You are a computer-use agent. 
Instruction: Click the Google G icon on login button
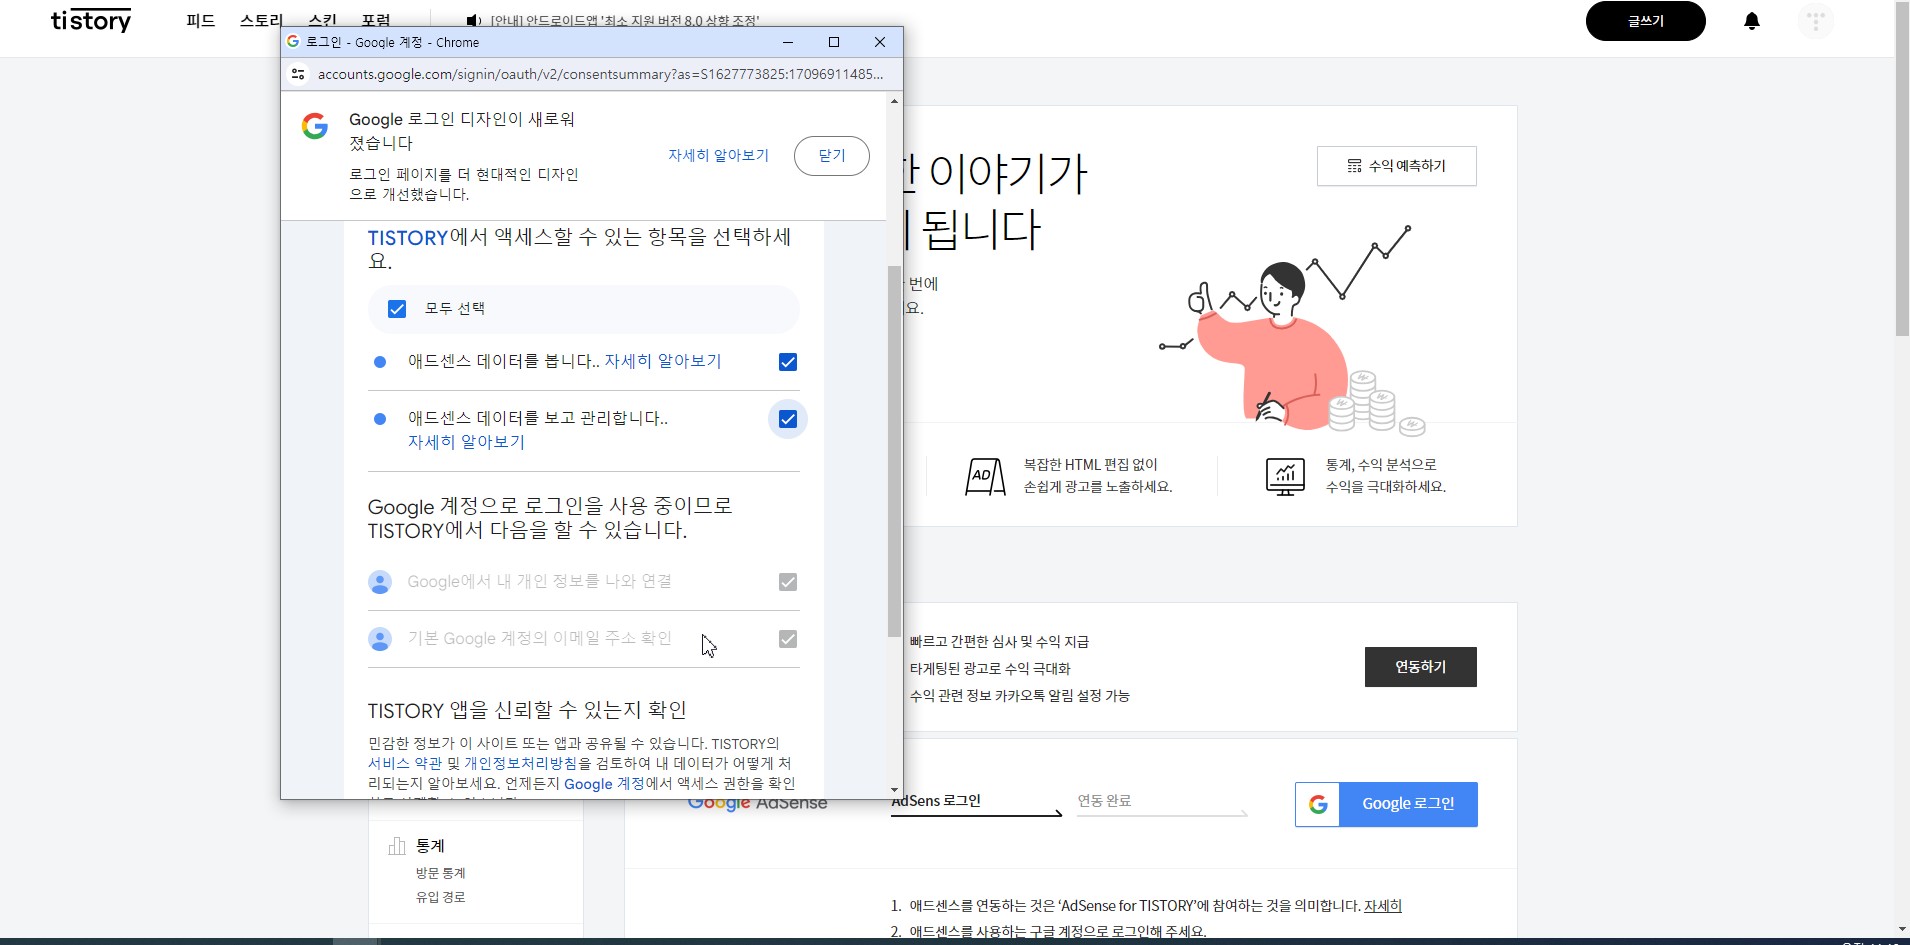(x=1318, y=804)
